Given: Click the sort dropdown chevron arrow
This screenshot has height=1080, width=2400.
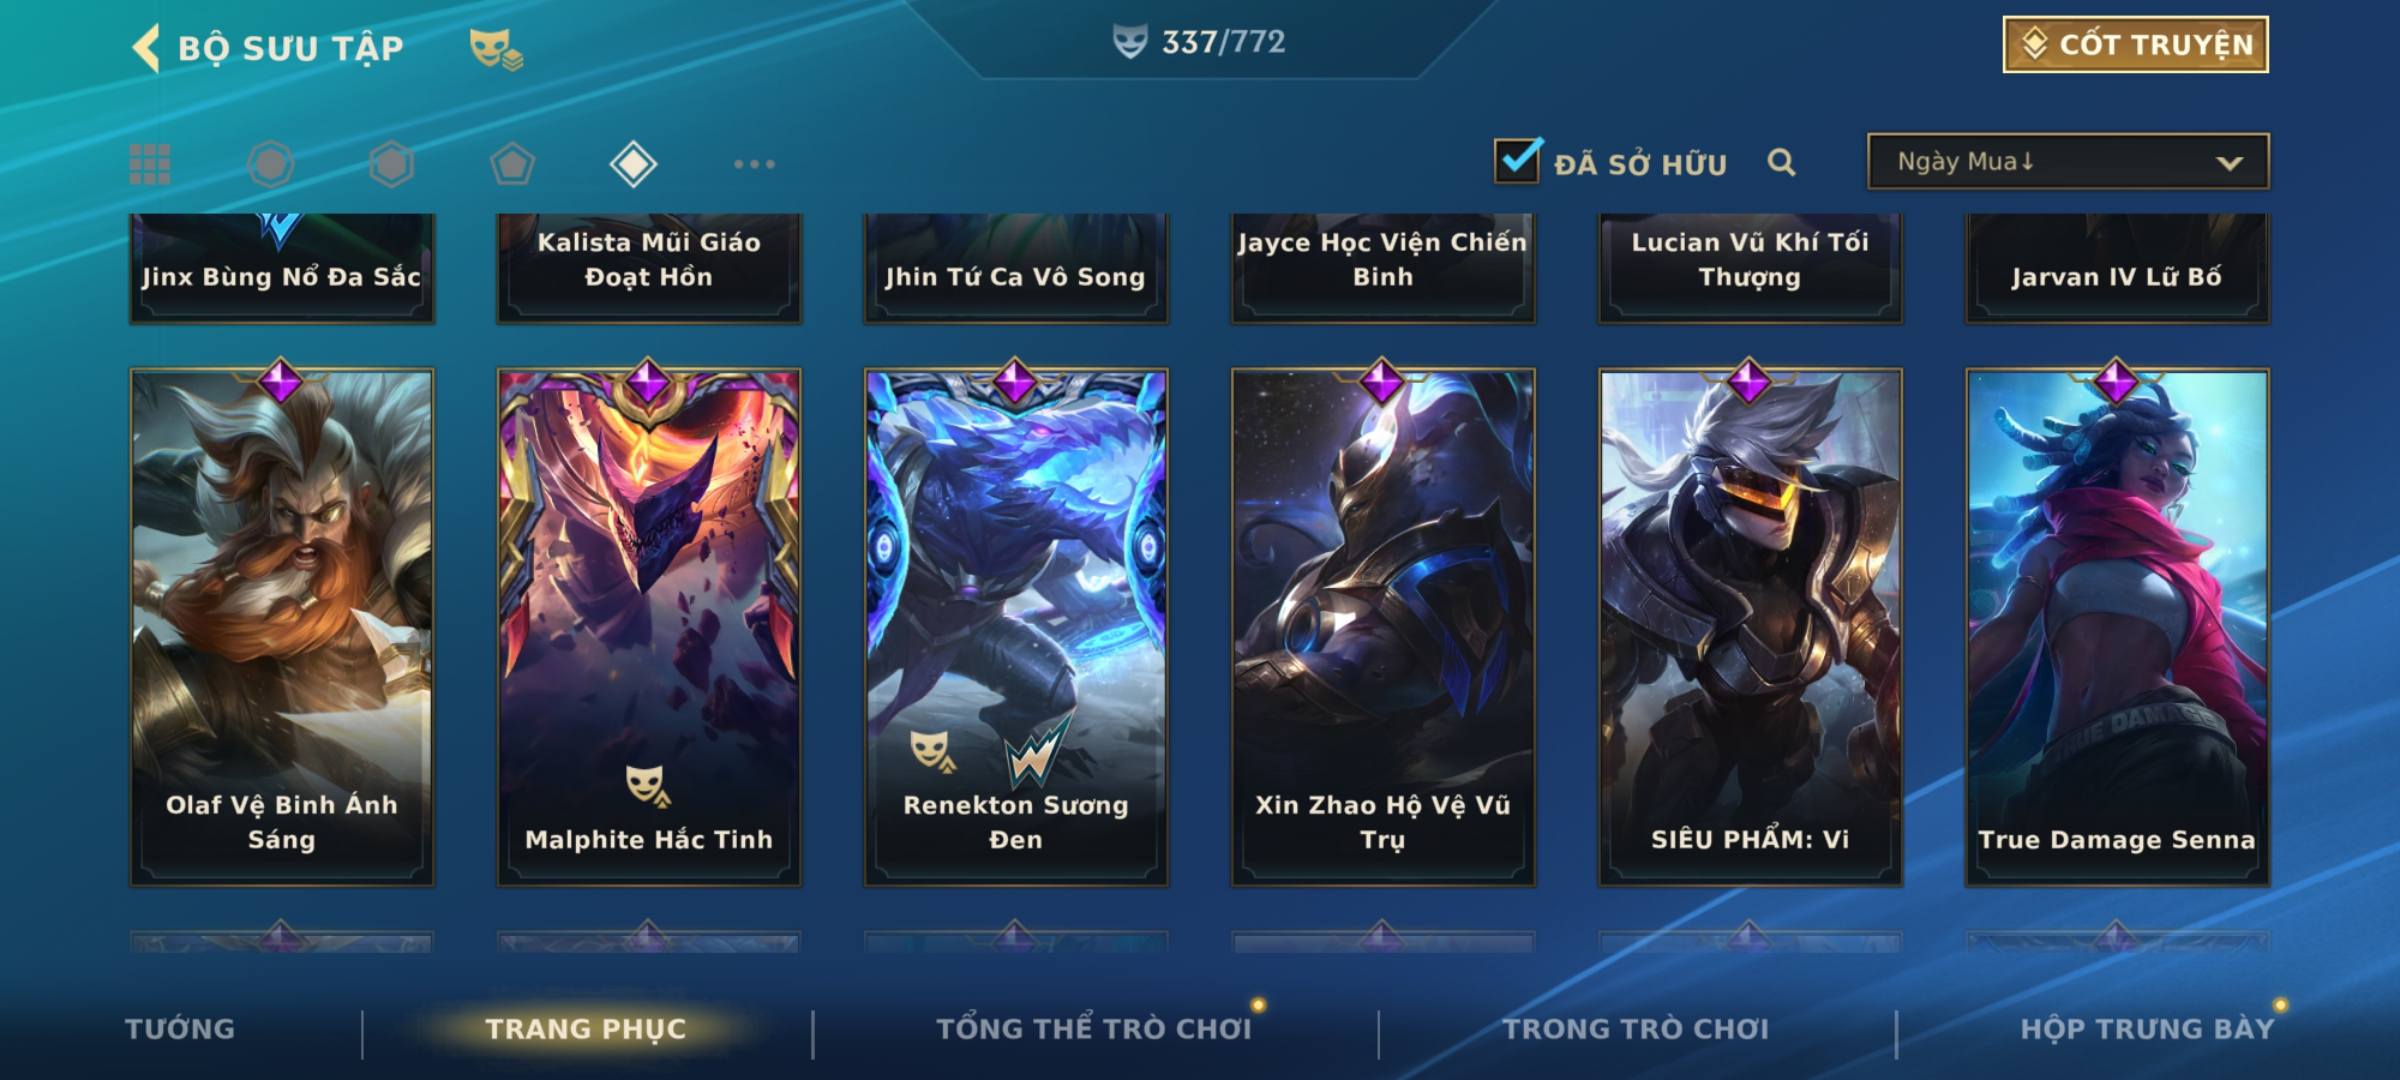Looking at the screenshot, I should (2229, 163).
